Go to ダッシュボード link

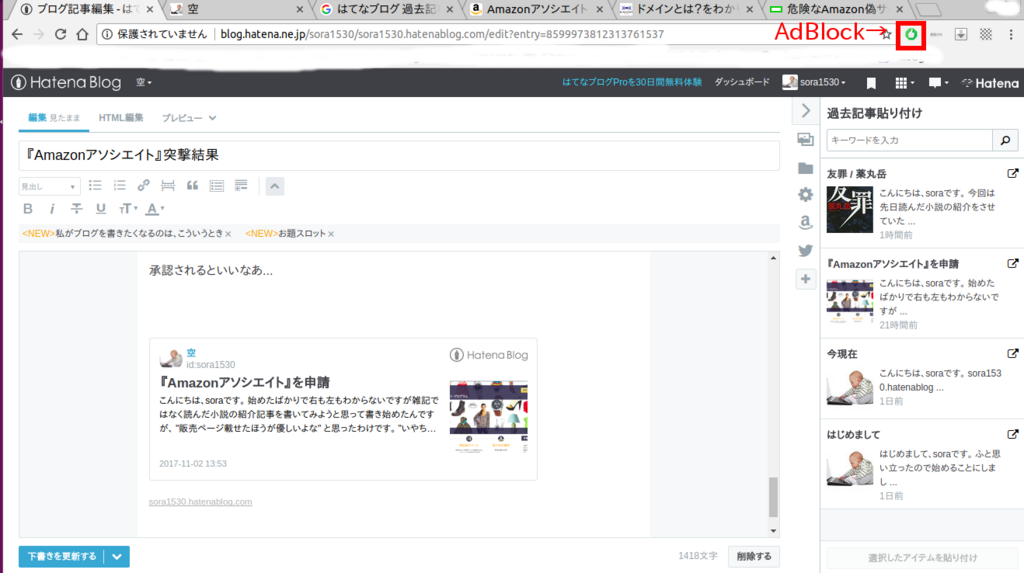point(742,82)
